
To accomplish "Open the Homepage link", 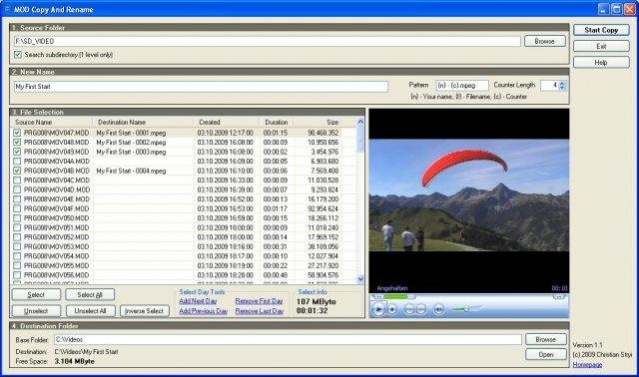I will pos(587,365).
